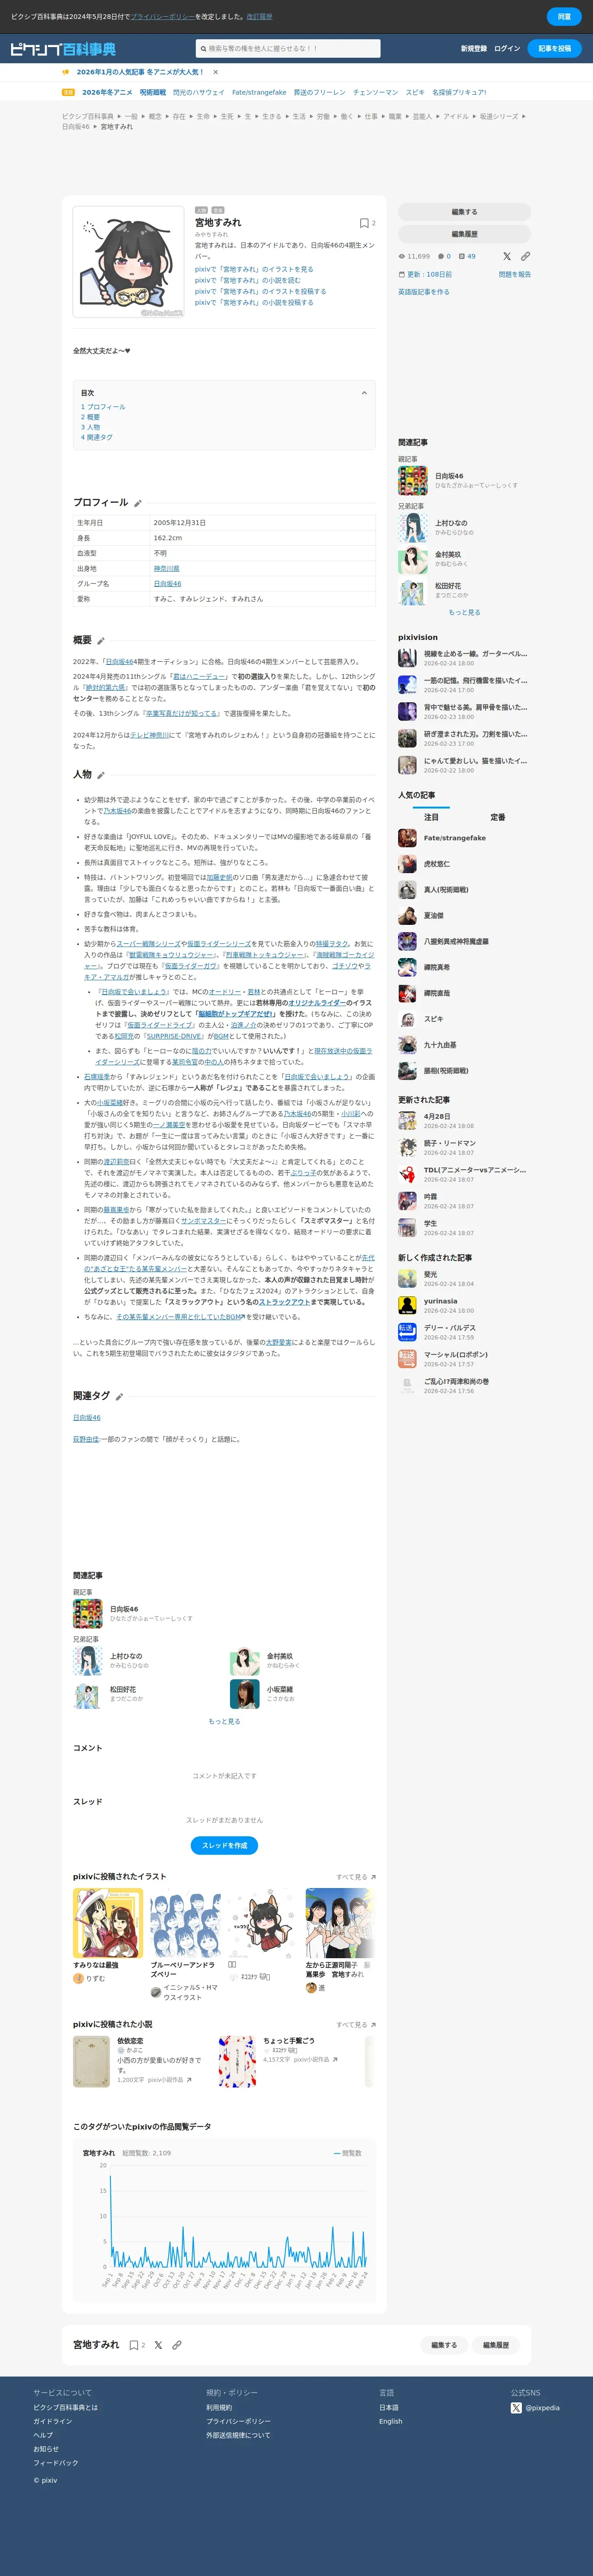The height and width of the screenshot is (2576, 593).
Task: Click 同意 button on privacy notice
Action: point(564,17)
